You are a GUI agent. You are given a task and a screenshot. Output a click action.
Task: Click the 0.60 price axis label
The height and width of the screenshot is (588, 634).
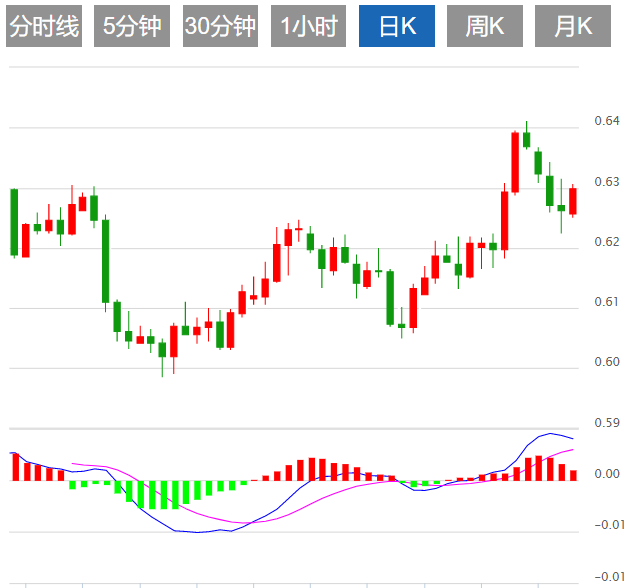[606, 362]
